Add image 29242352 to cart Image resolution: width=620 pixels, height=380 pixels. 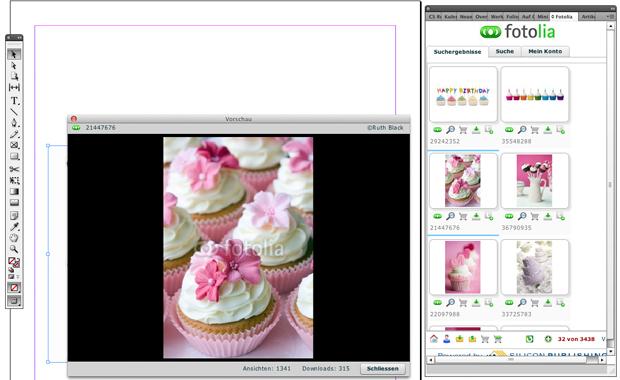(x=463, y=130)
